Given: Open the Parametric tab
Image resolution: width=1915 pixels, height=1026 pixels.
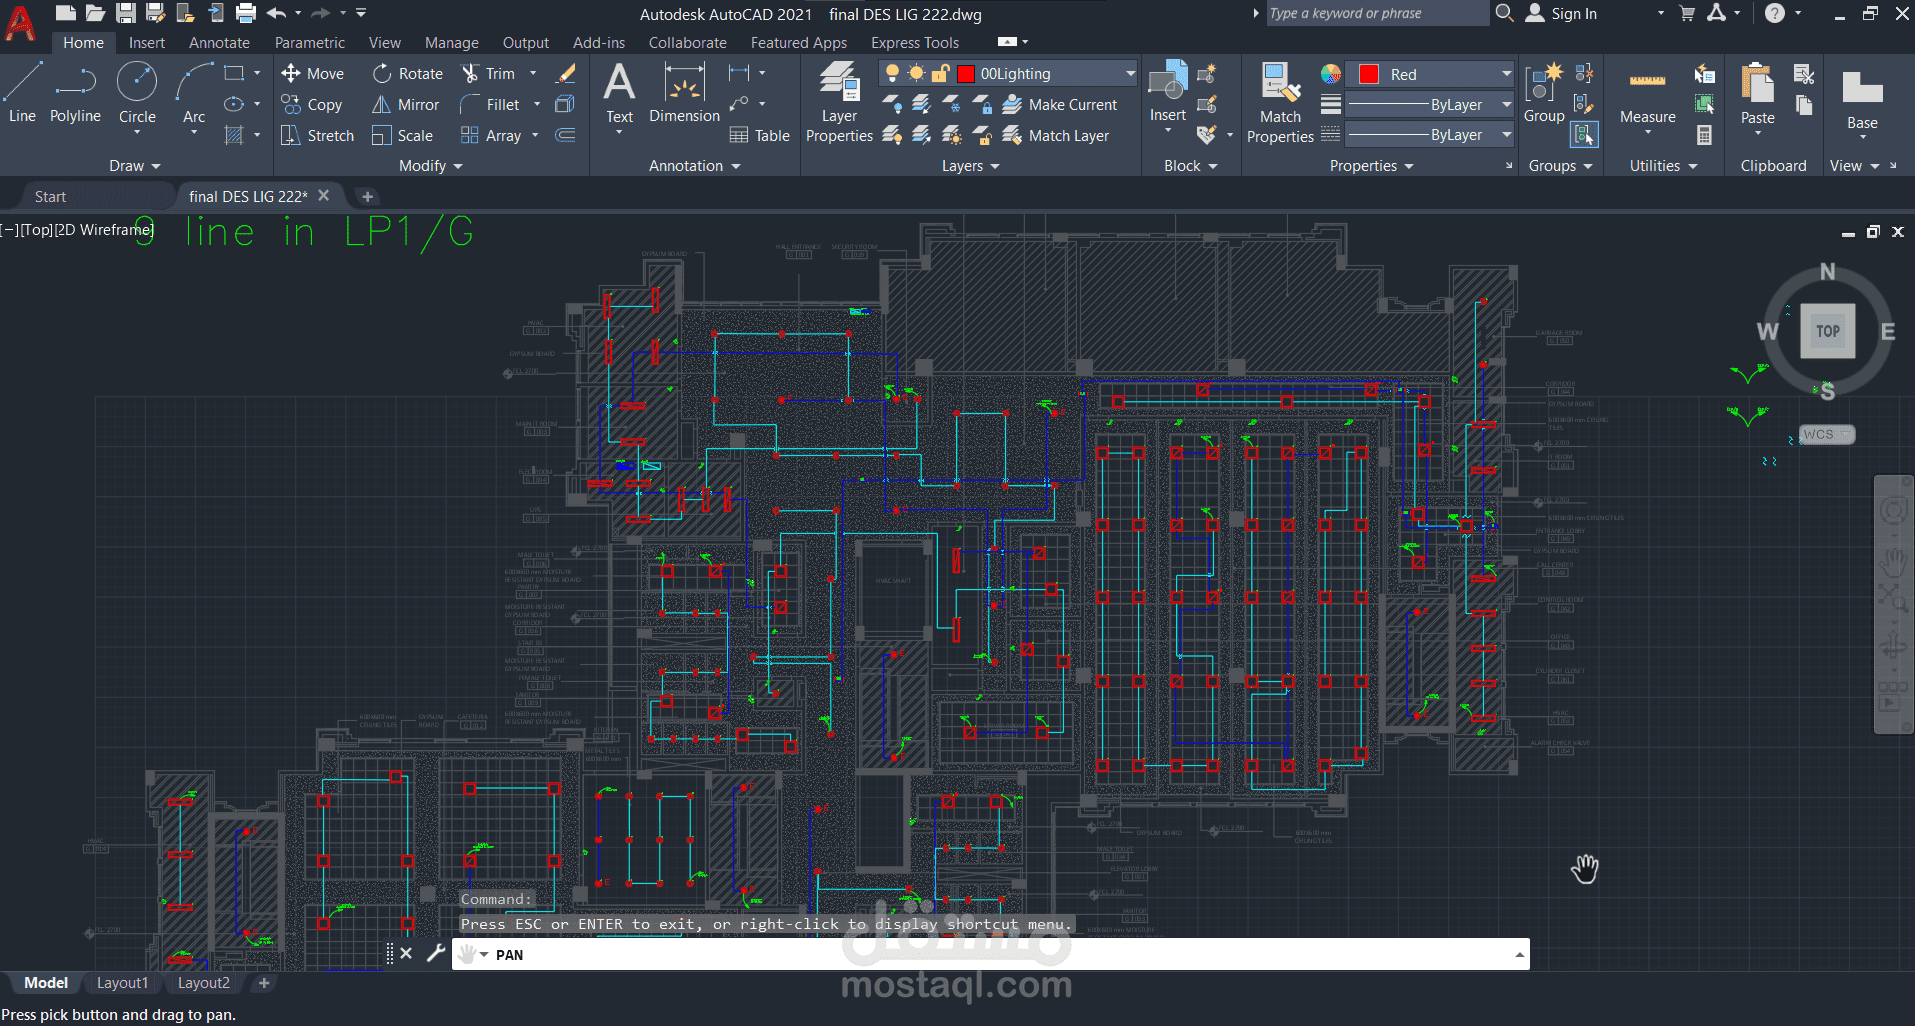Looking at the screenshot, I should pyautogui.click(x=310, y=42).
